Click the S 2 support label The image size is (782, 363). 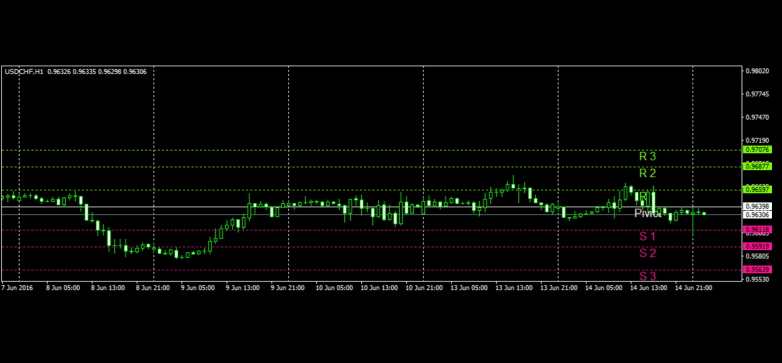point(648,253)
